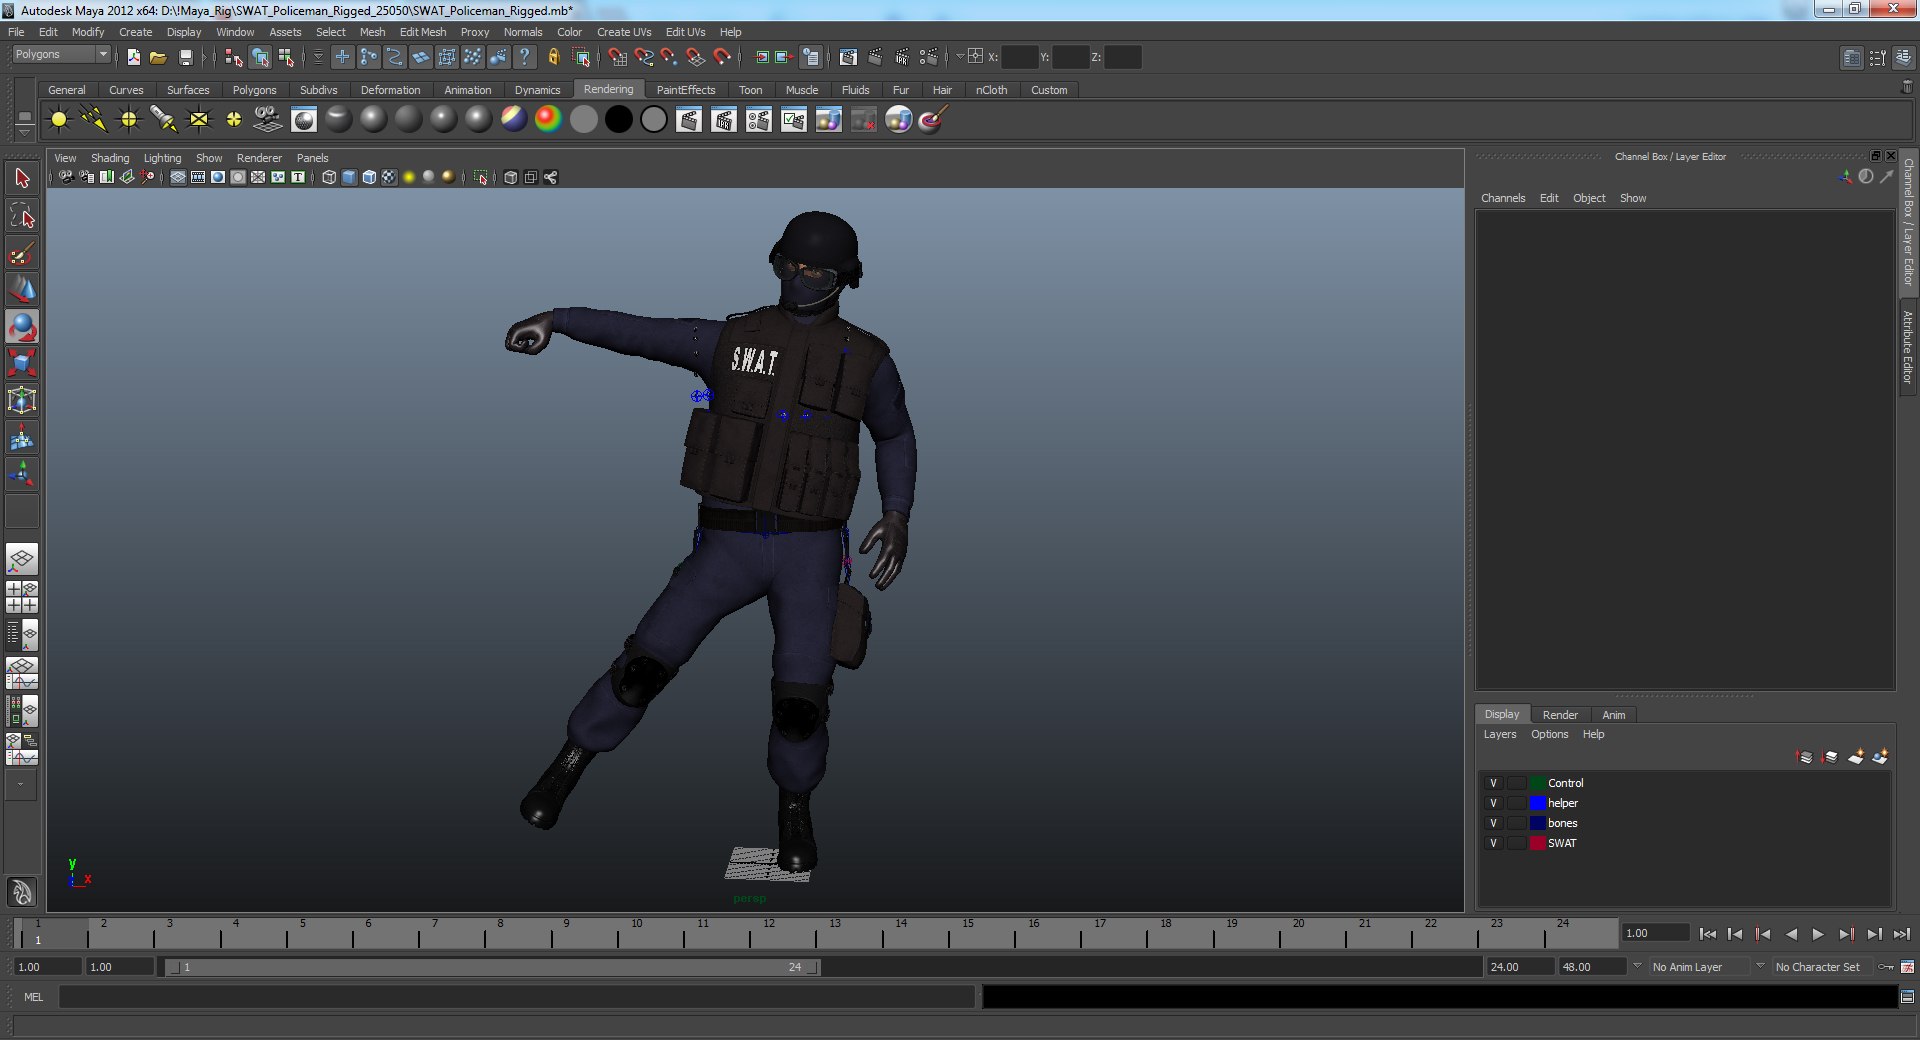Apply the red ramp shader icon
This screenshot has width=1920, height=1040.
[x=548, y=120]
